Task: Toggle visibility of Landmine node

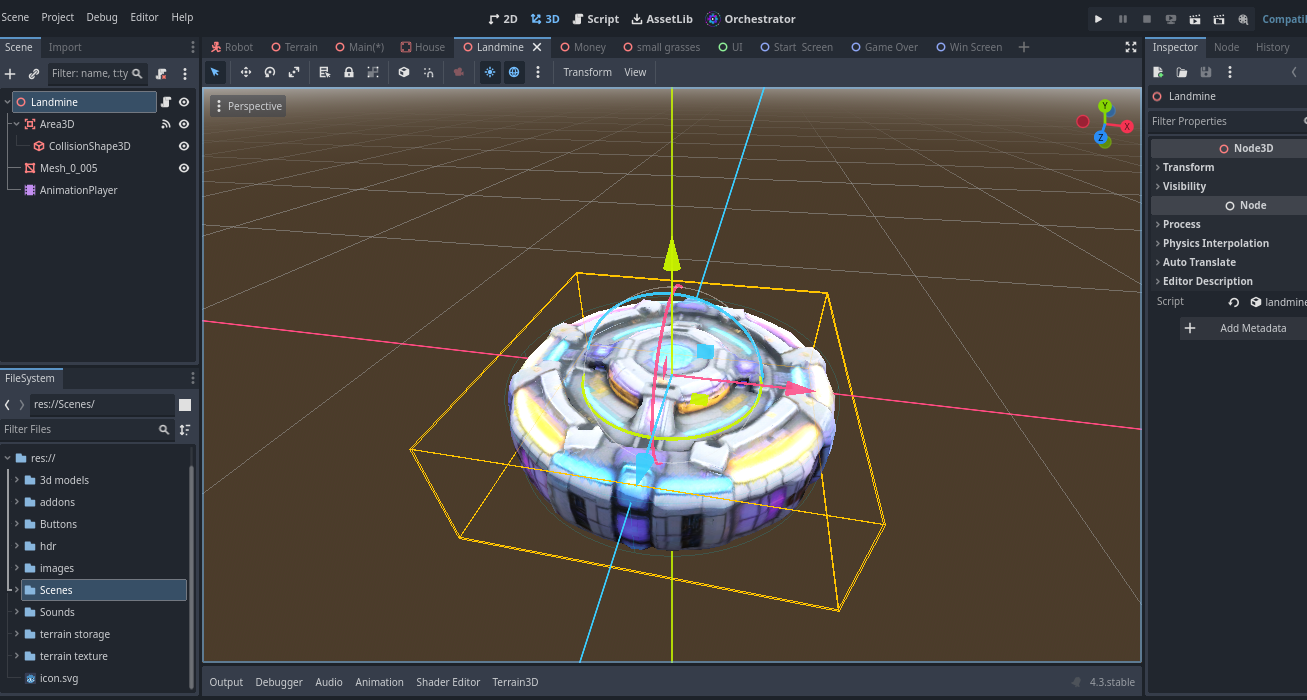Action: 184,102
